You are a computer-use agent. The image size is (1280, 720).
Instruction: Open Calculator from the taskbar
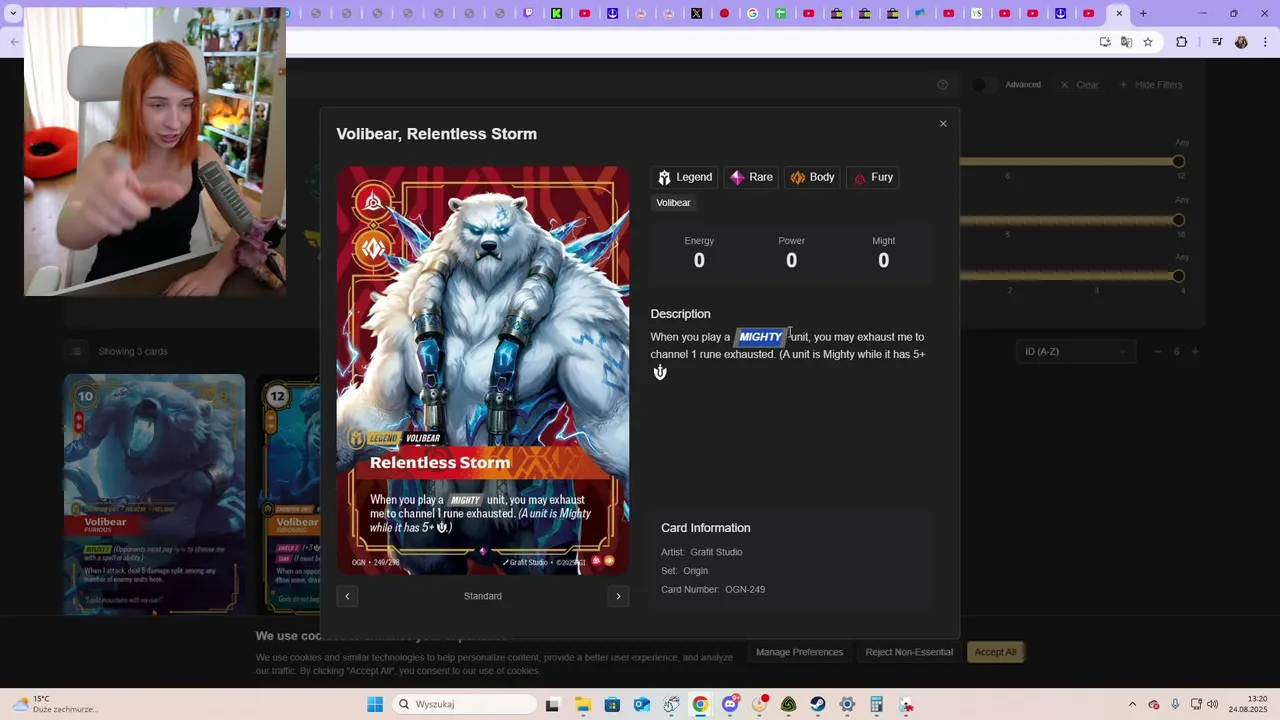(x=876, y=705)
